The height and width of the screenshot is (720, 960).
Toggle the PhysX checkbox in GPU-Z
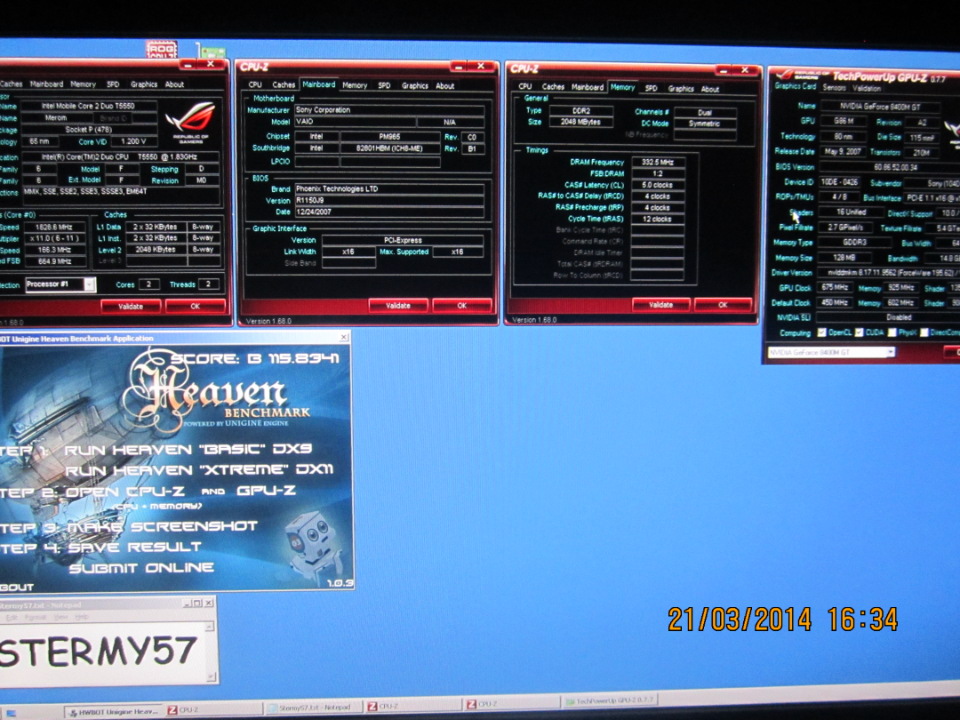(892, 332)
